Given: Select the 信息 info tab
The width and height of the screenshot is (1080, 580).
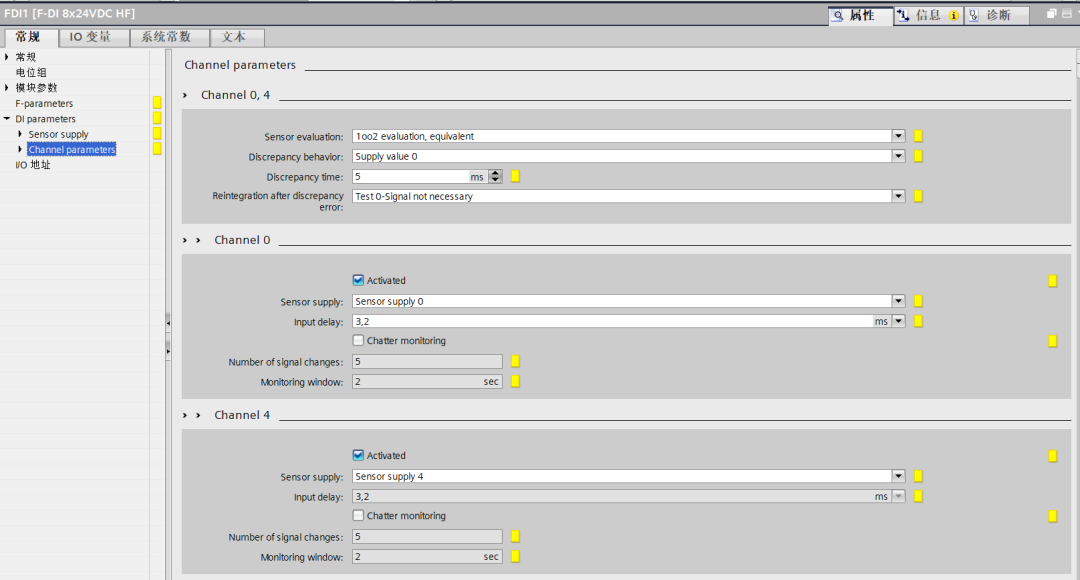Looking at the screenshot, I should pyautogui.click(x=928, y=15).
